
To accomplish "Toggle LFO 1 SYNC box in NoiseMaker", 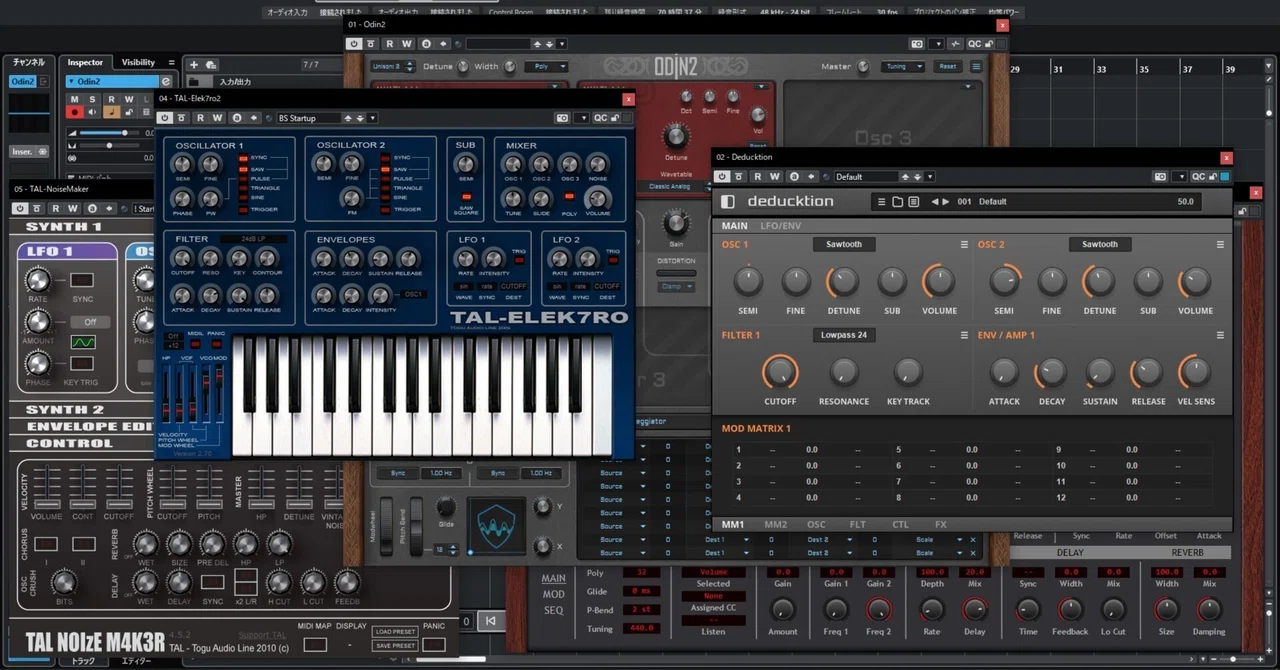I will click(82, 280).
